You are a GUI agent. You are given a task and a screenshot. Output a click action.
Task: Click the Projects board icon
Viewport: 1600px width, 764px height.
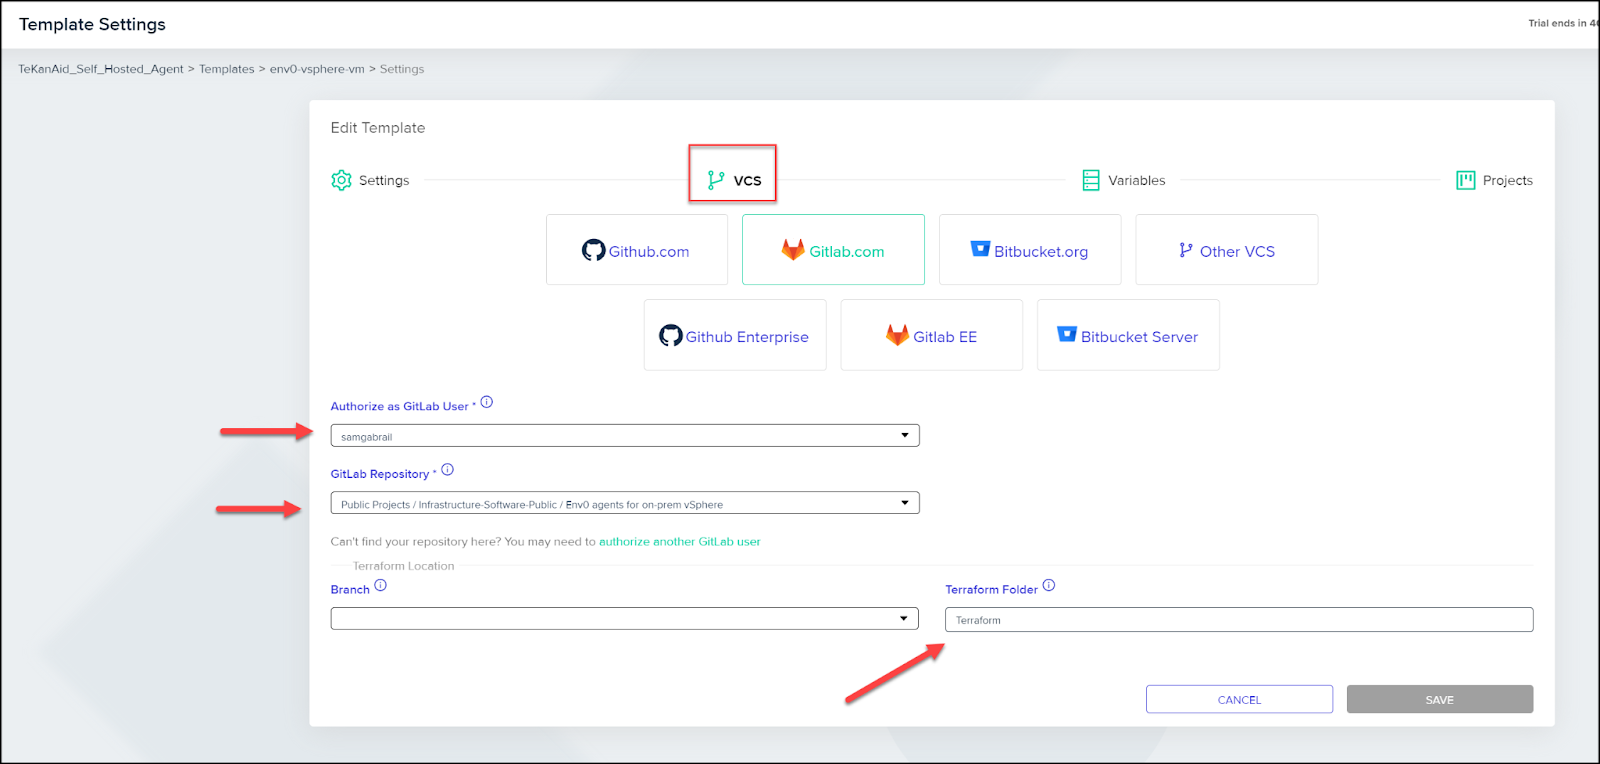pyautogui.click(x=1466, y=180)
